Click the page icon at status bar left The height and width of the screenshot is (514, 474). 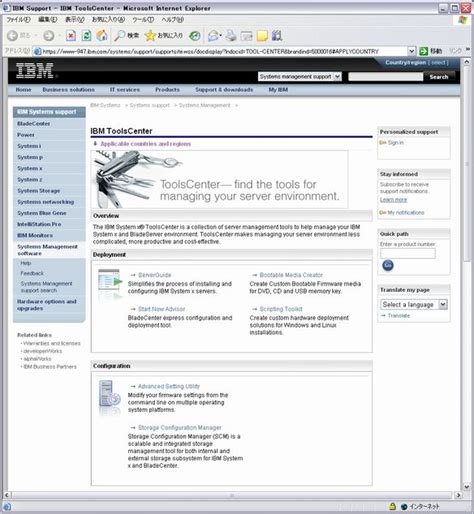(7, 507)
